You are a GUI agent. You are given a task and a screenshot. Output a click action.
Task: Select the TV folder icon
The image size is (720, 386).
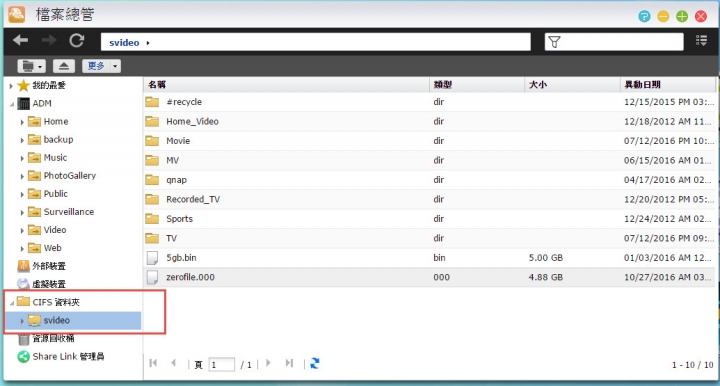(x=152, y=238)
